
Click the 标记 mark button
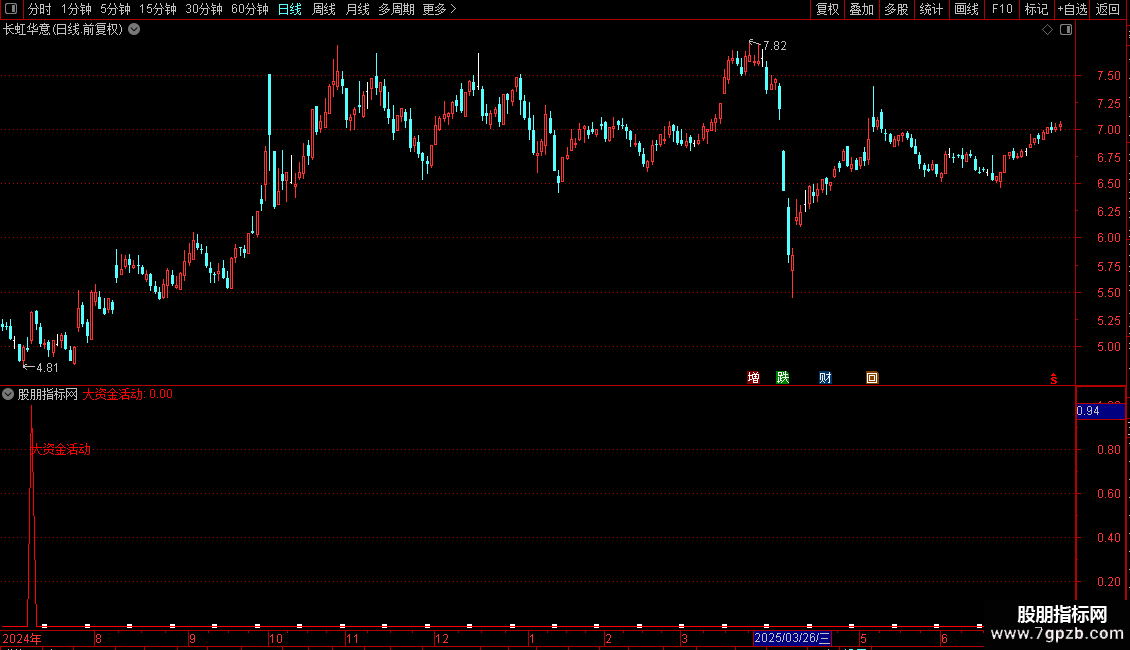coord(1036,9)
